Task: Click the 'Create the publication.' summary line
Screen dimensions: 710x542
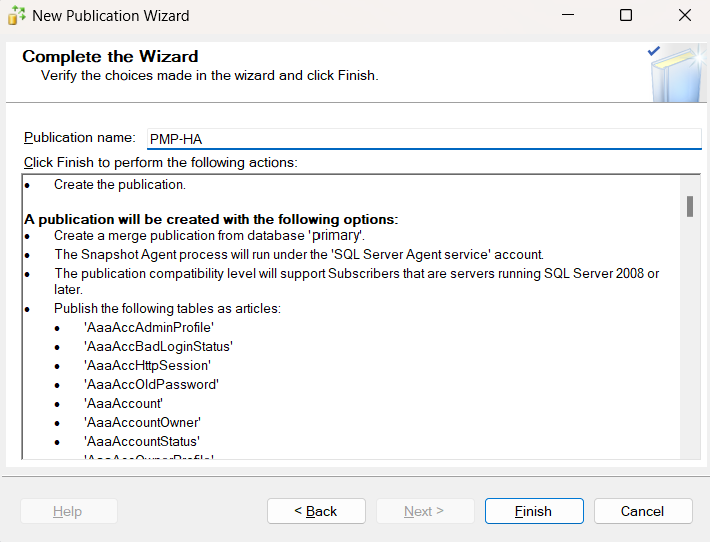Action: point(120,184)
